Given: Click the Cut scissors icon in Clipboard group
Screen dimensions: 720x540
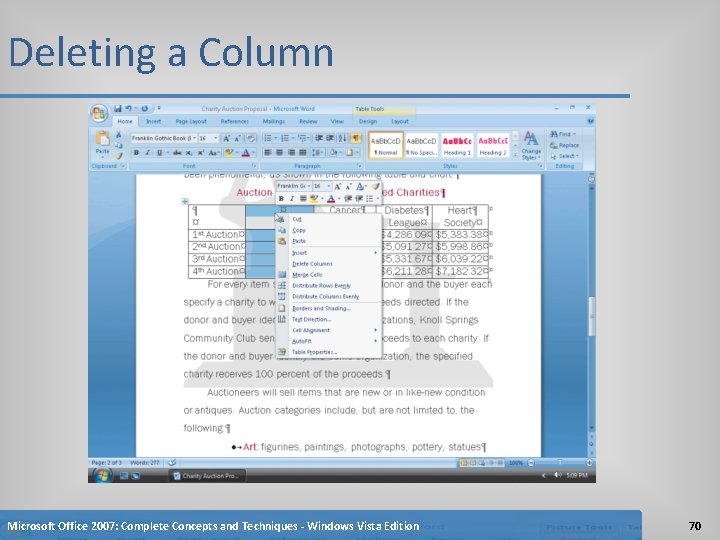Looking at the screenshot, I should [x=119, y=135].
